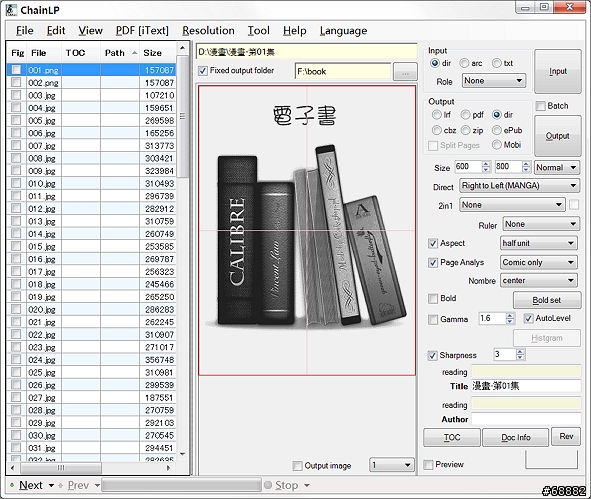Open the Language menu

tap(343, 31)
